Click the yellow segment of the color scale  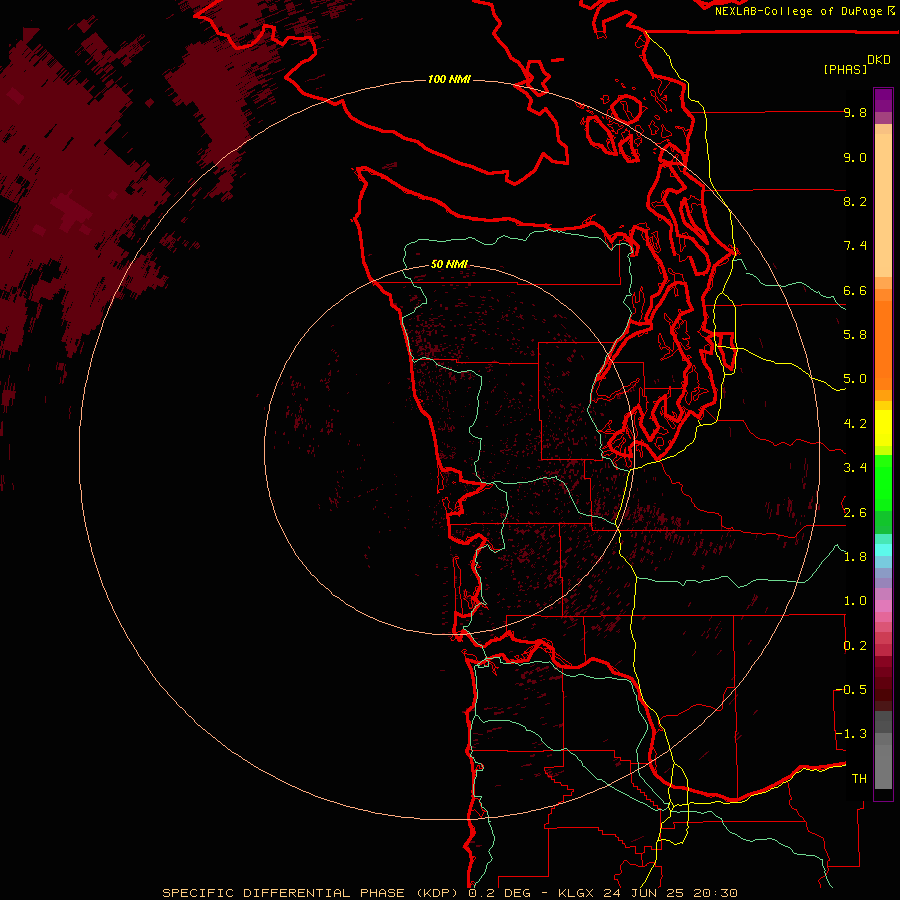[x=883, y=428]
